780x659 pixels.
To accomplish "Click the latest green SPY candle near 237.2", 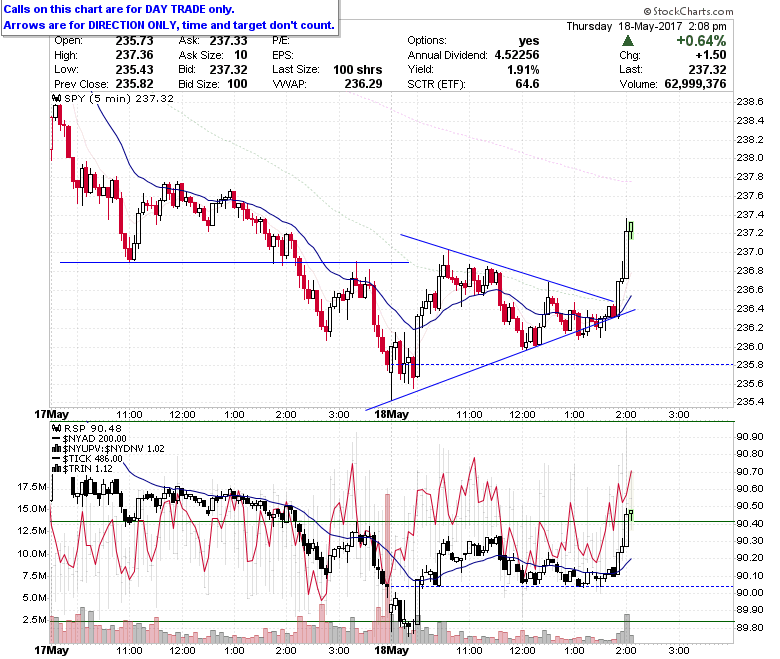I will tap(631, 229).
